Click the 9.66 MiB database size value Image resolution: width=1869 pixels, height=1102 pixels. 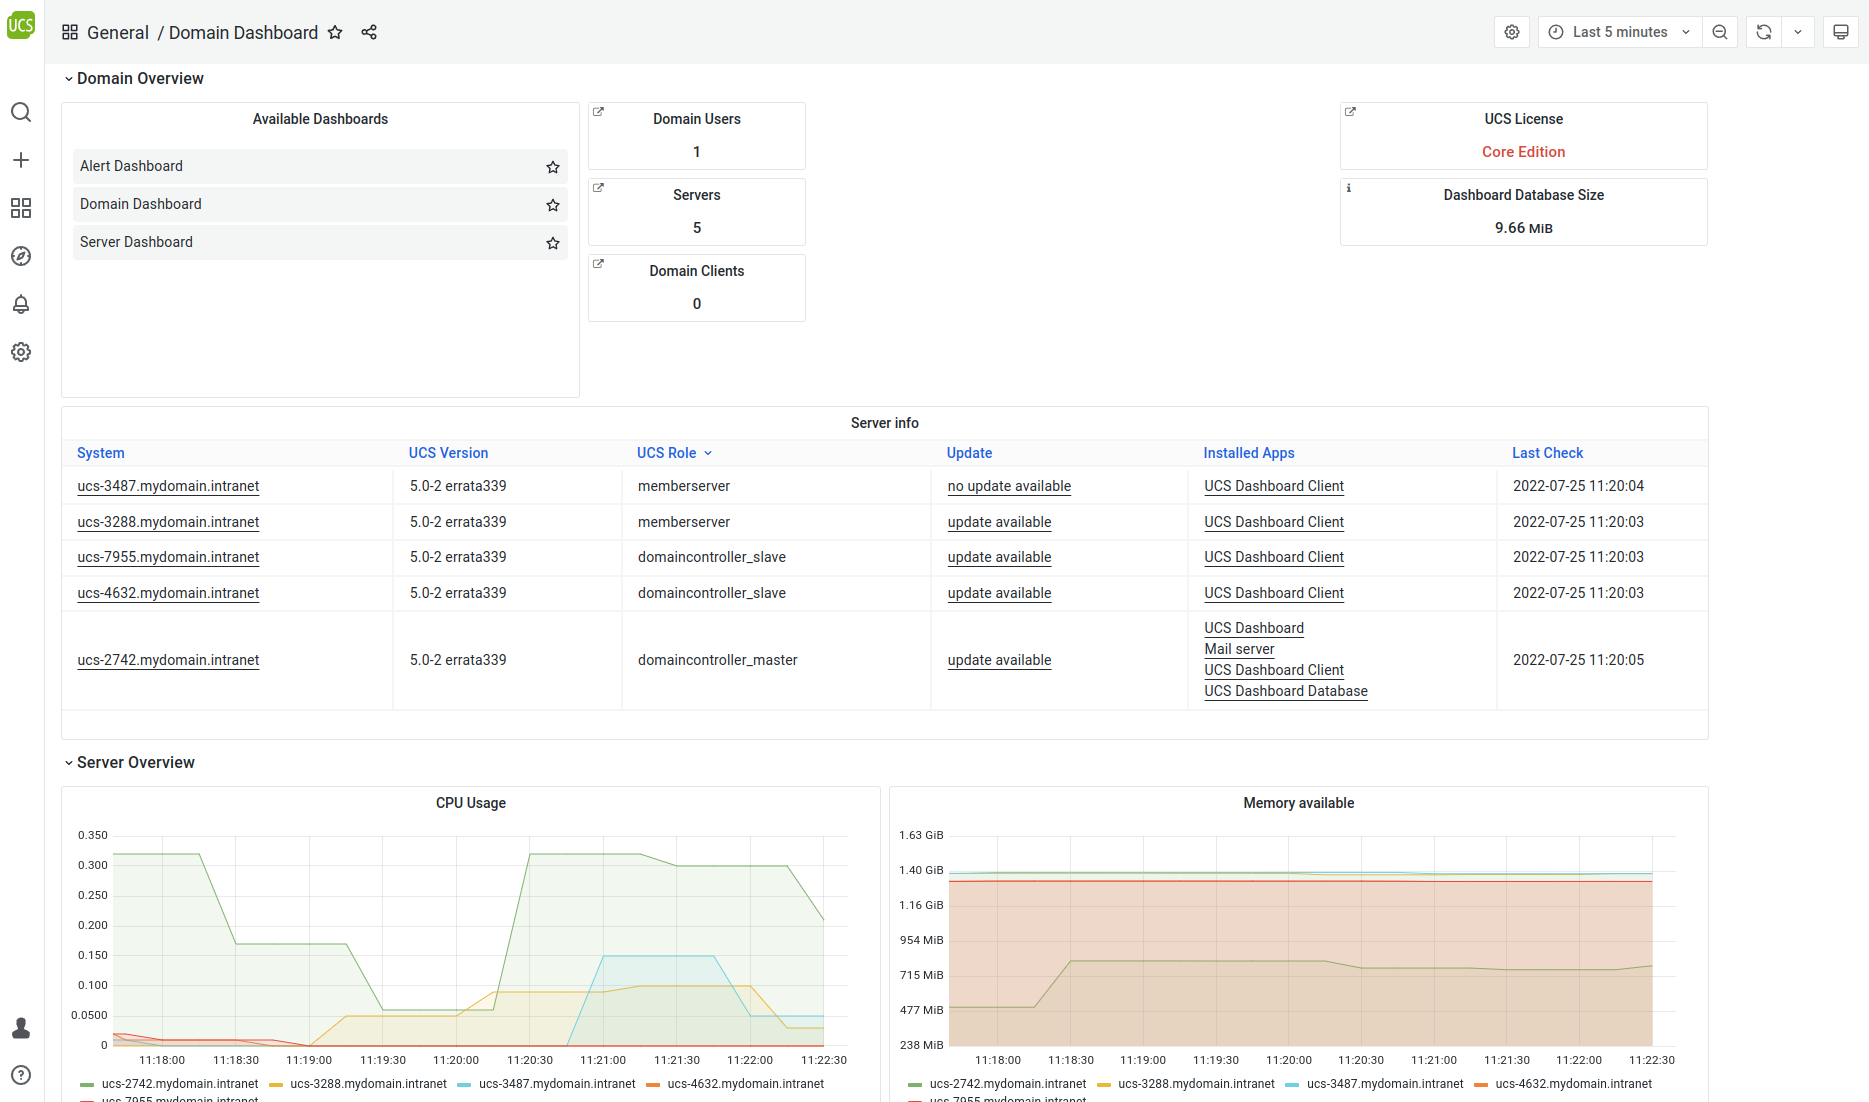coord(1523,228)
